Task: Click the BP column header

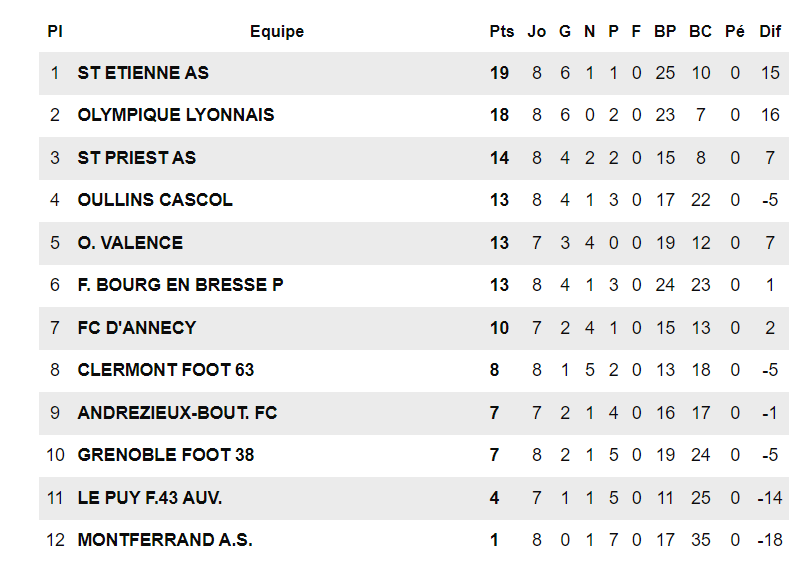Action: [665, 32]
